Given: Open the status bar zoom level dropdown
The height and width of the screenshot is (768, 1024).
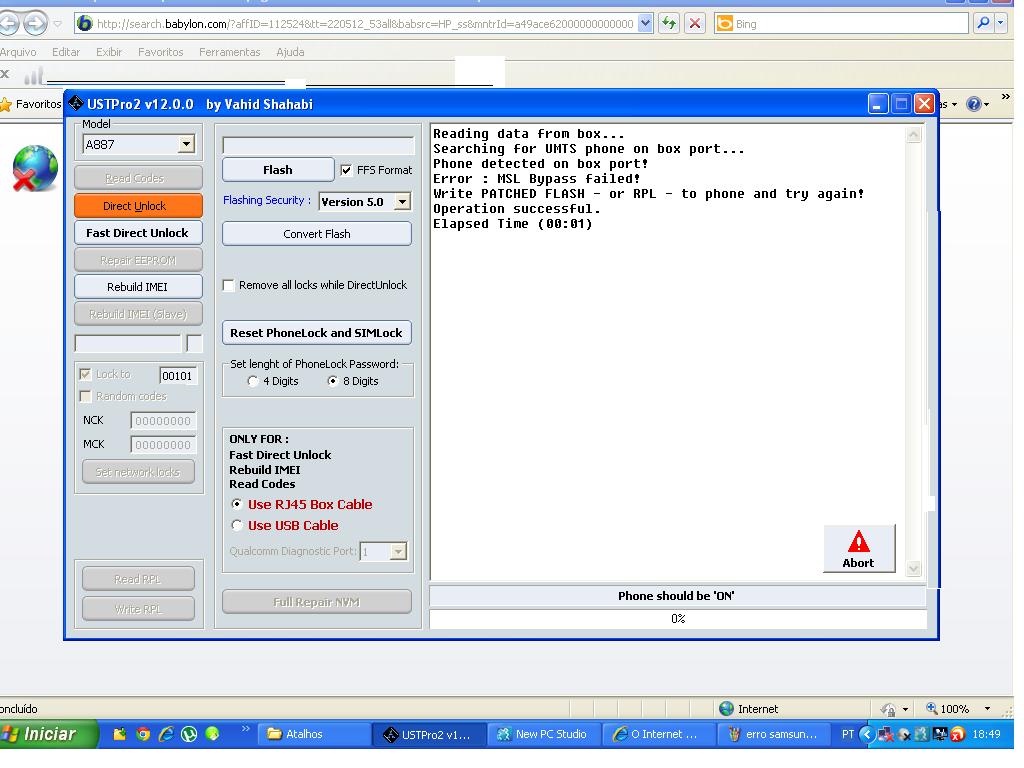Looking at the screenshot, I should point(987,709).
